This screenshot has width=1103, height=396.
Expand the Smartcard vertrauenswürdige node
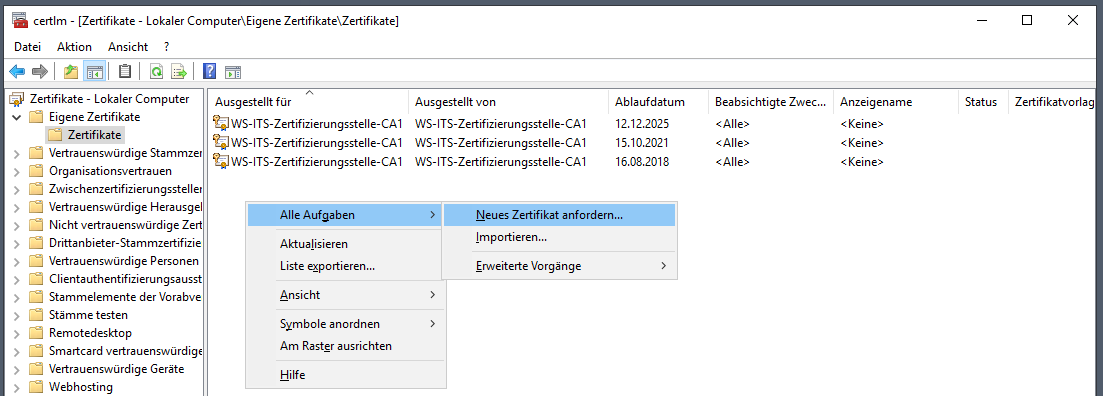click(17, 351)
